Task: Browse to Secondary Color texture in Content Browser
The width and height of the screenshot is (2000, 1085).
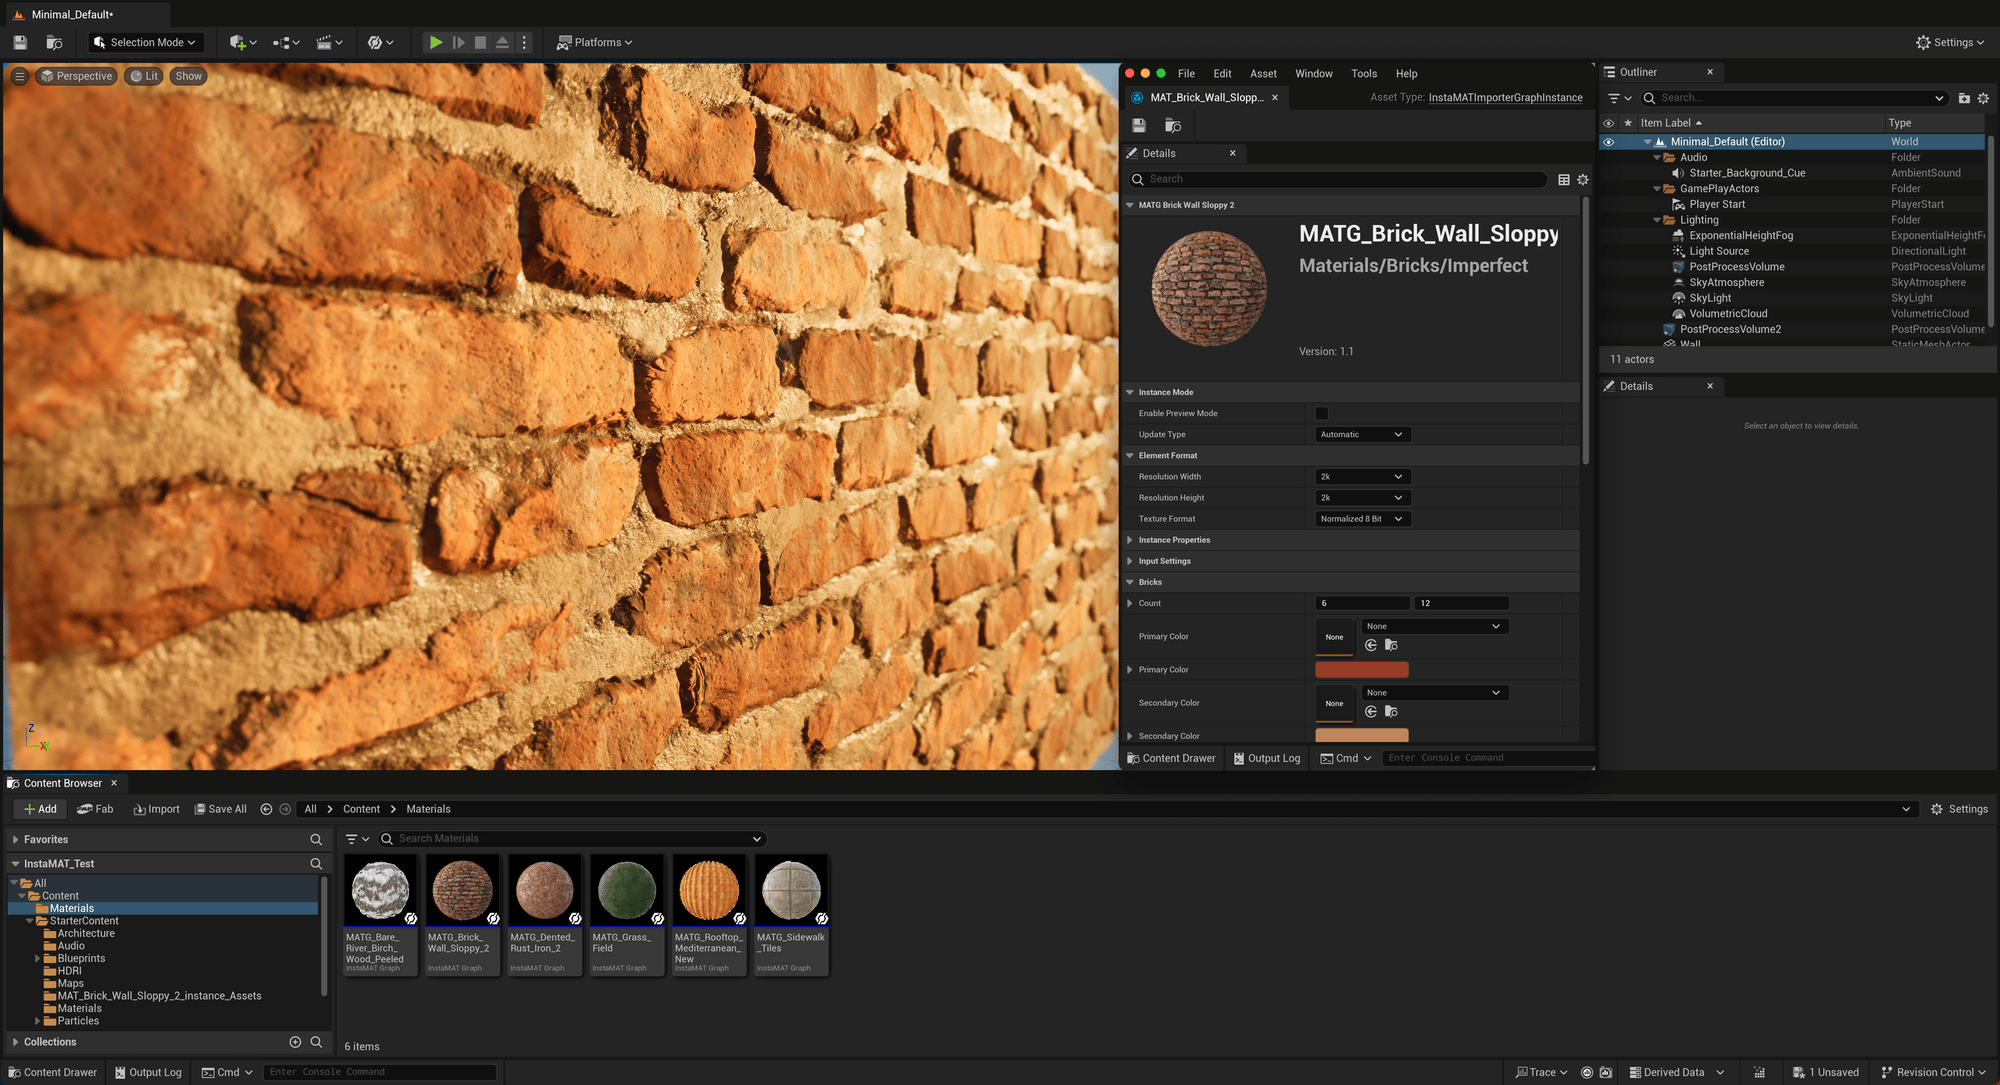Action: point(1391,711)
